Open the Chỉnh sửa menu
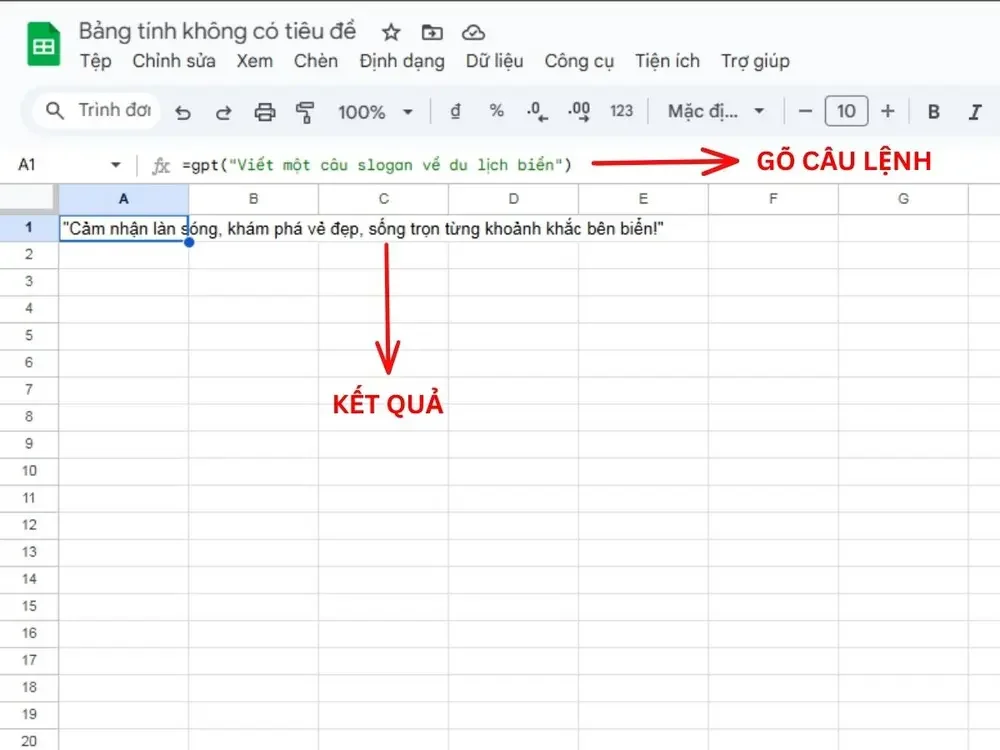The image size is (1000, 750). coord(173,61)
